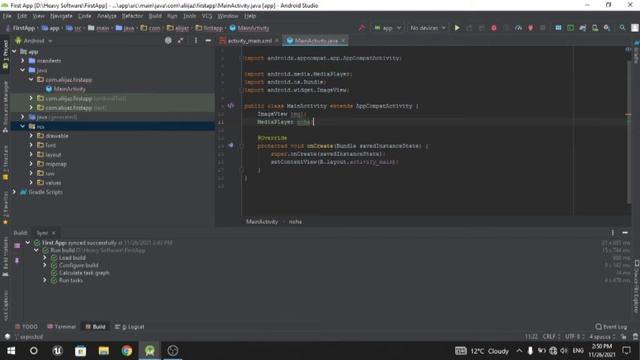Hide the Build panel with minus icon
This screenshot has width=640, height=360.
tap(625, 233)
